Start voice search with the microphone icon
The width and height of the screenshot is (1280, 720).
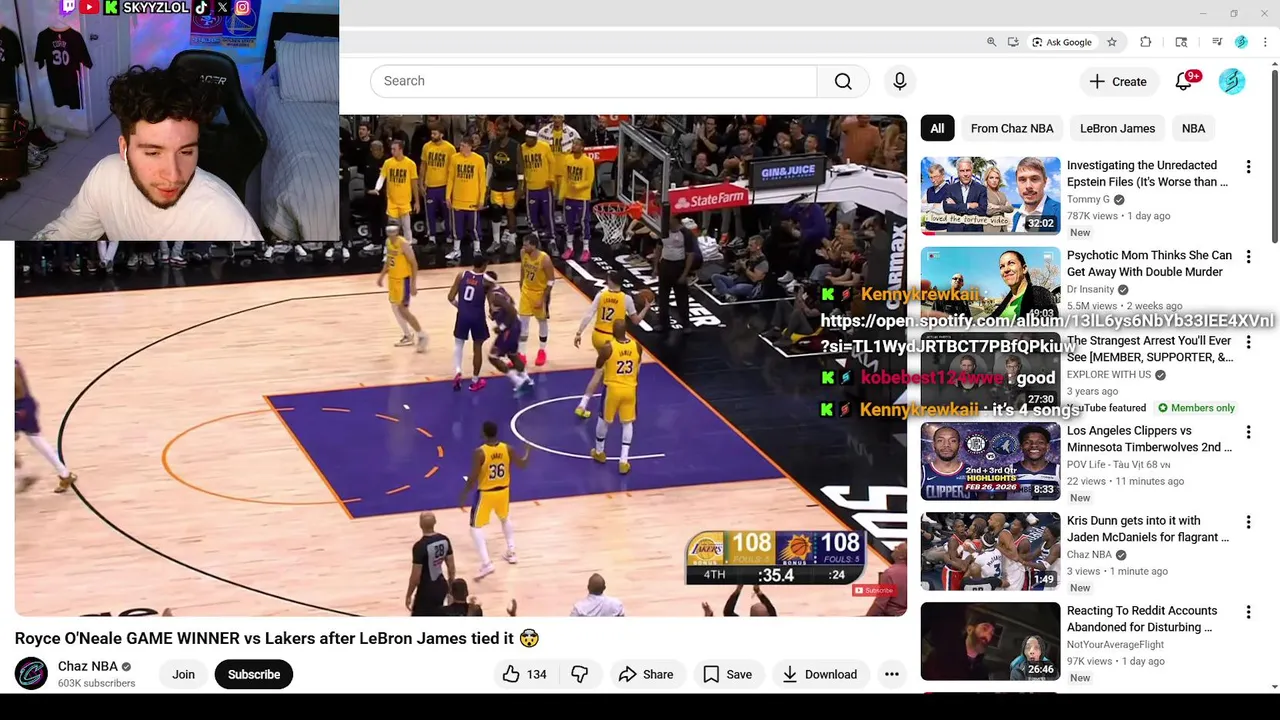point(900,81)
